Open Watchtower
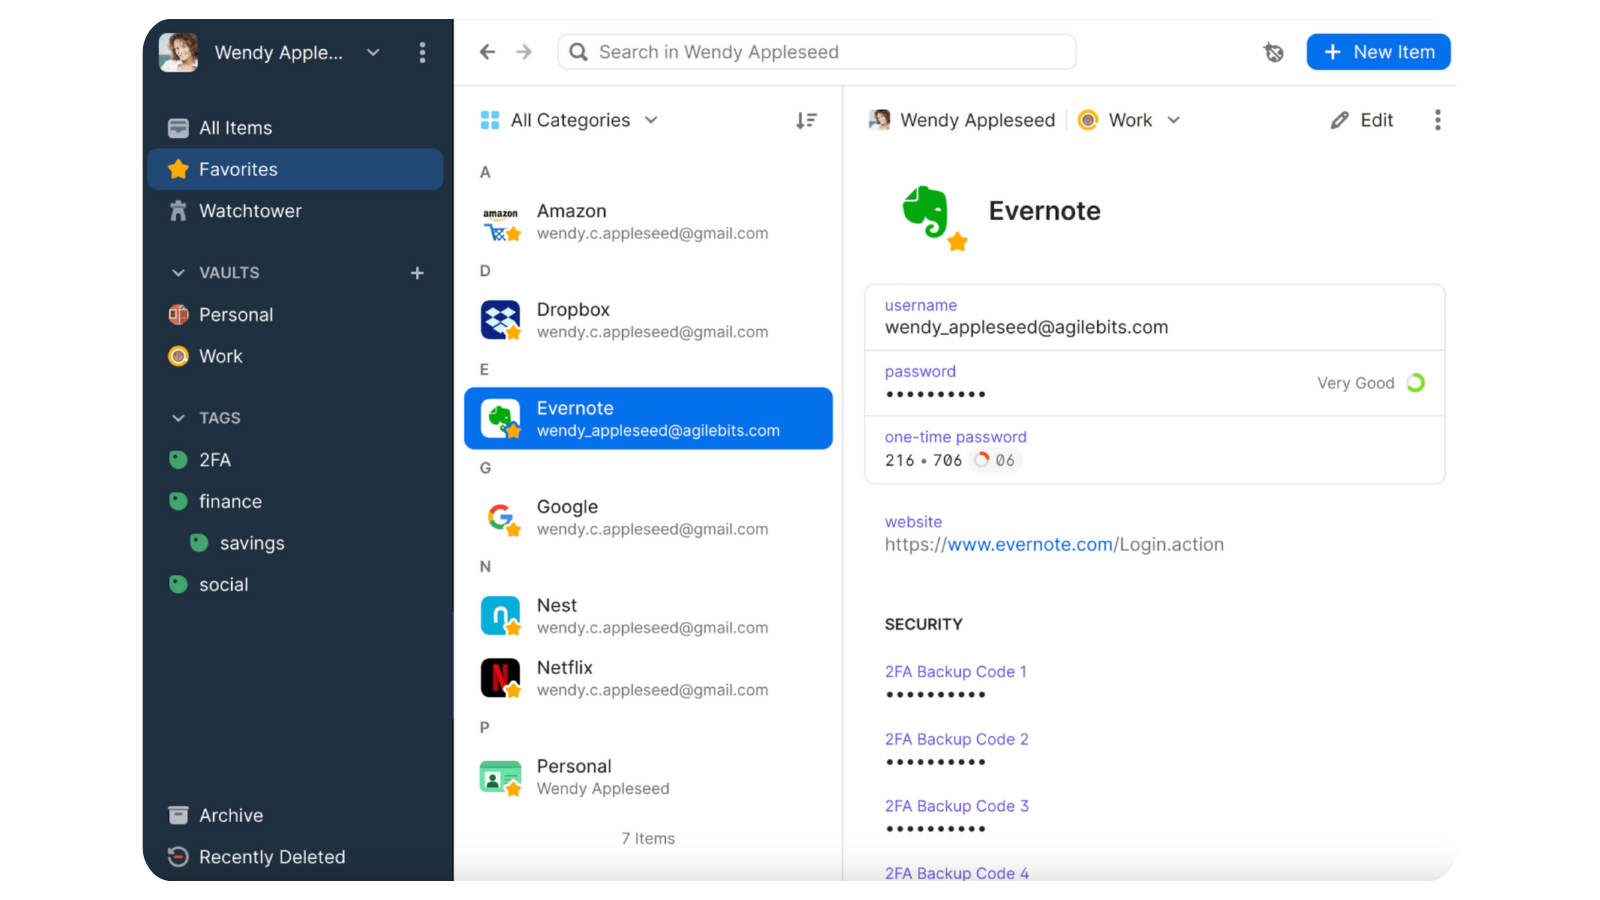 pyautogui.click(x=295, y=211)
